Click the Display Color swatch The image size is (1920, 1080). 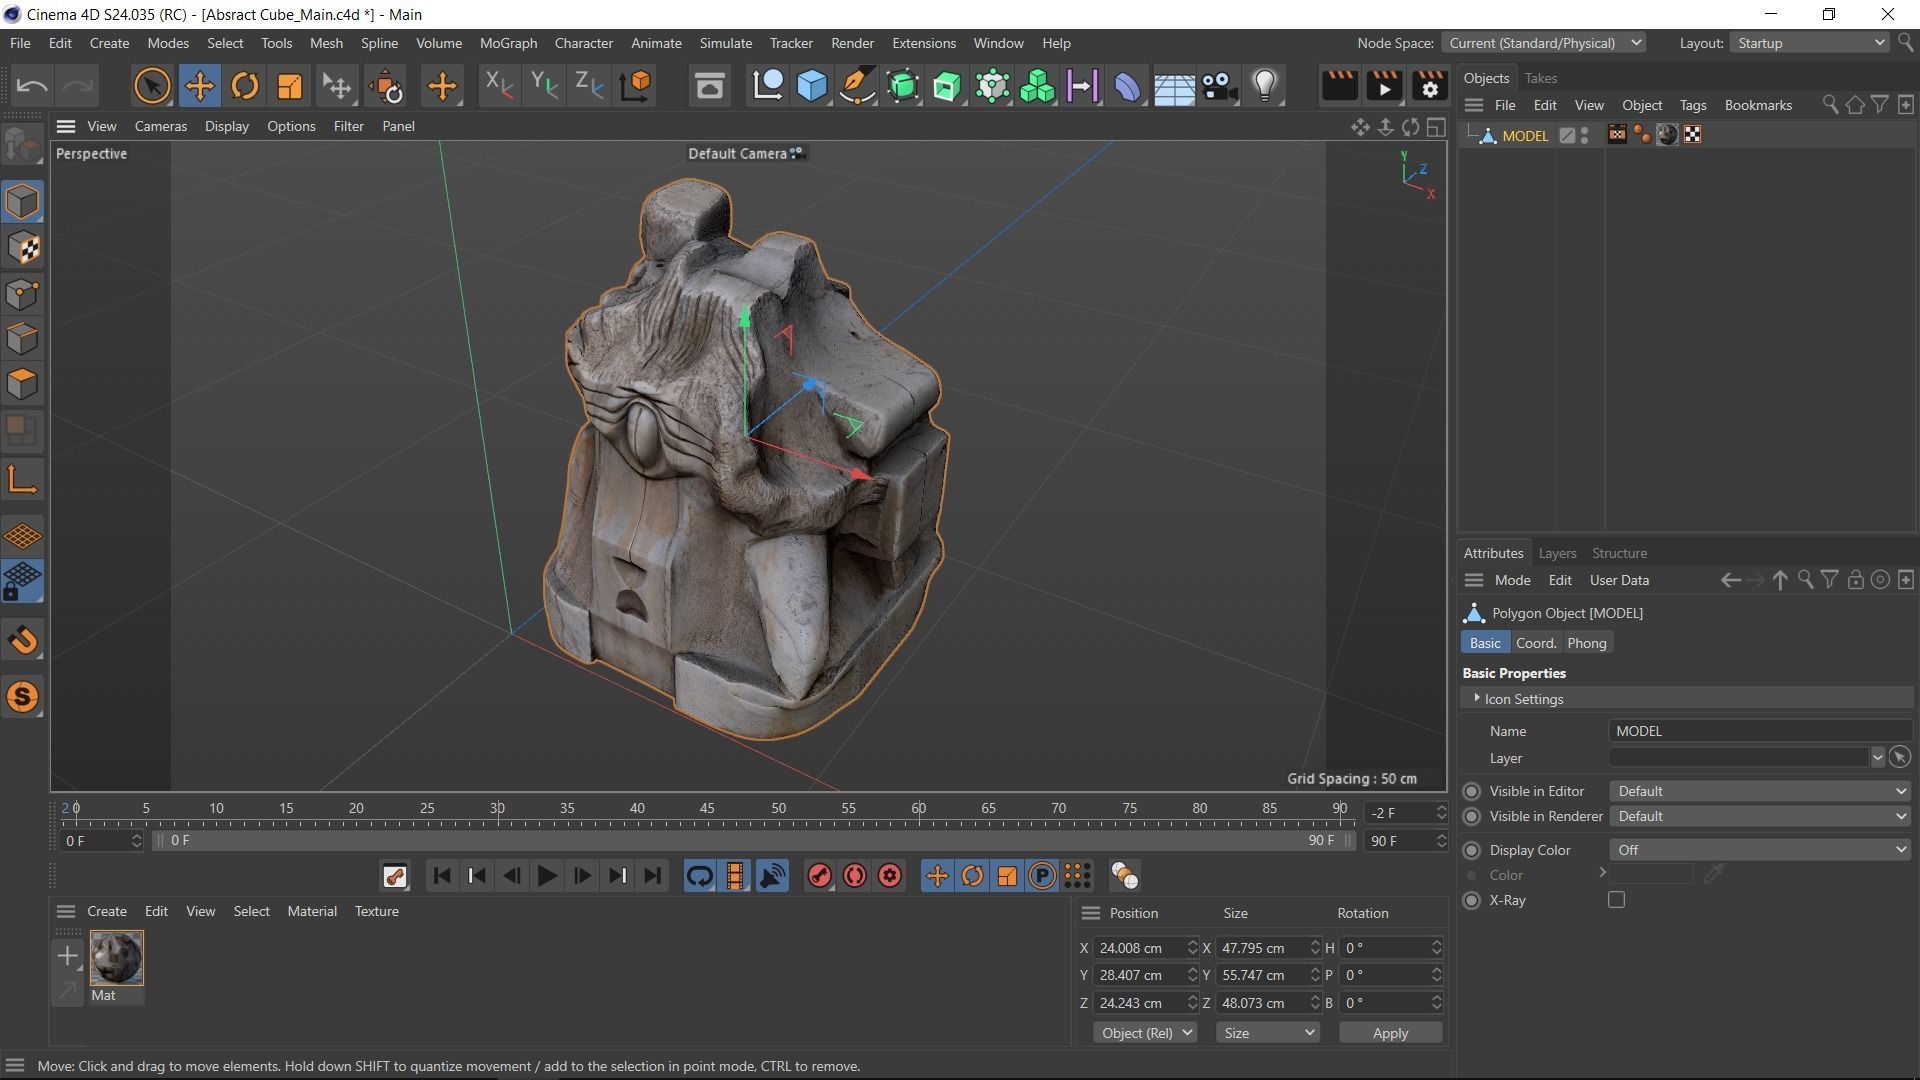point(1650,875)
